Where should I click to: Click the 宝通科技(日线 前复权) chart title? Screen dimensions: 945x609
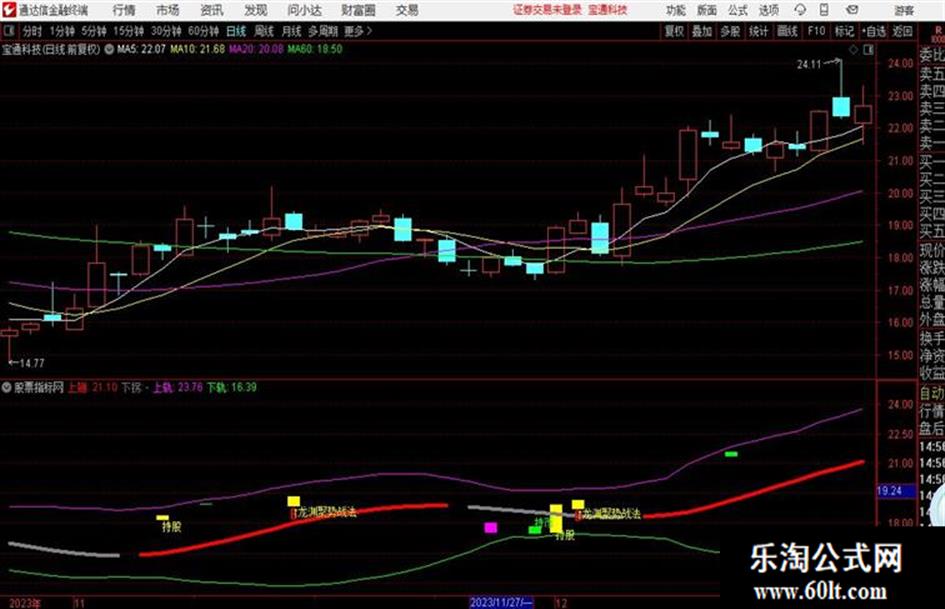pyautogui.click(x=51, y=49)
